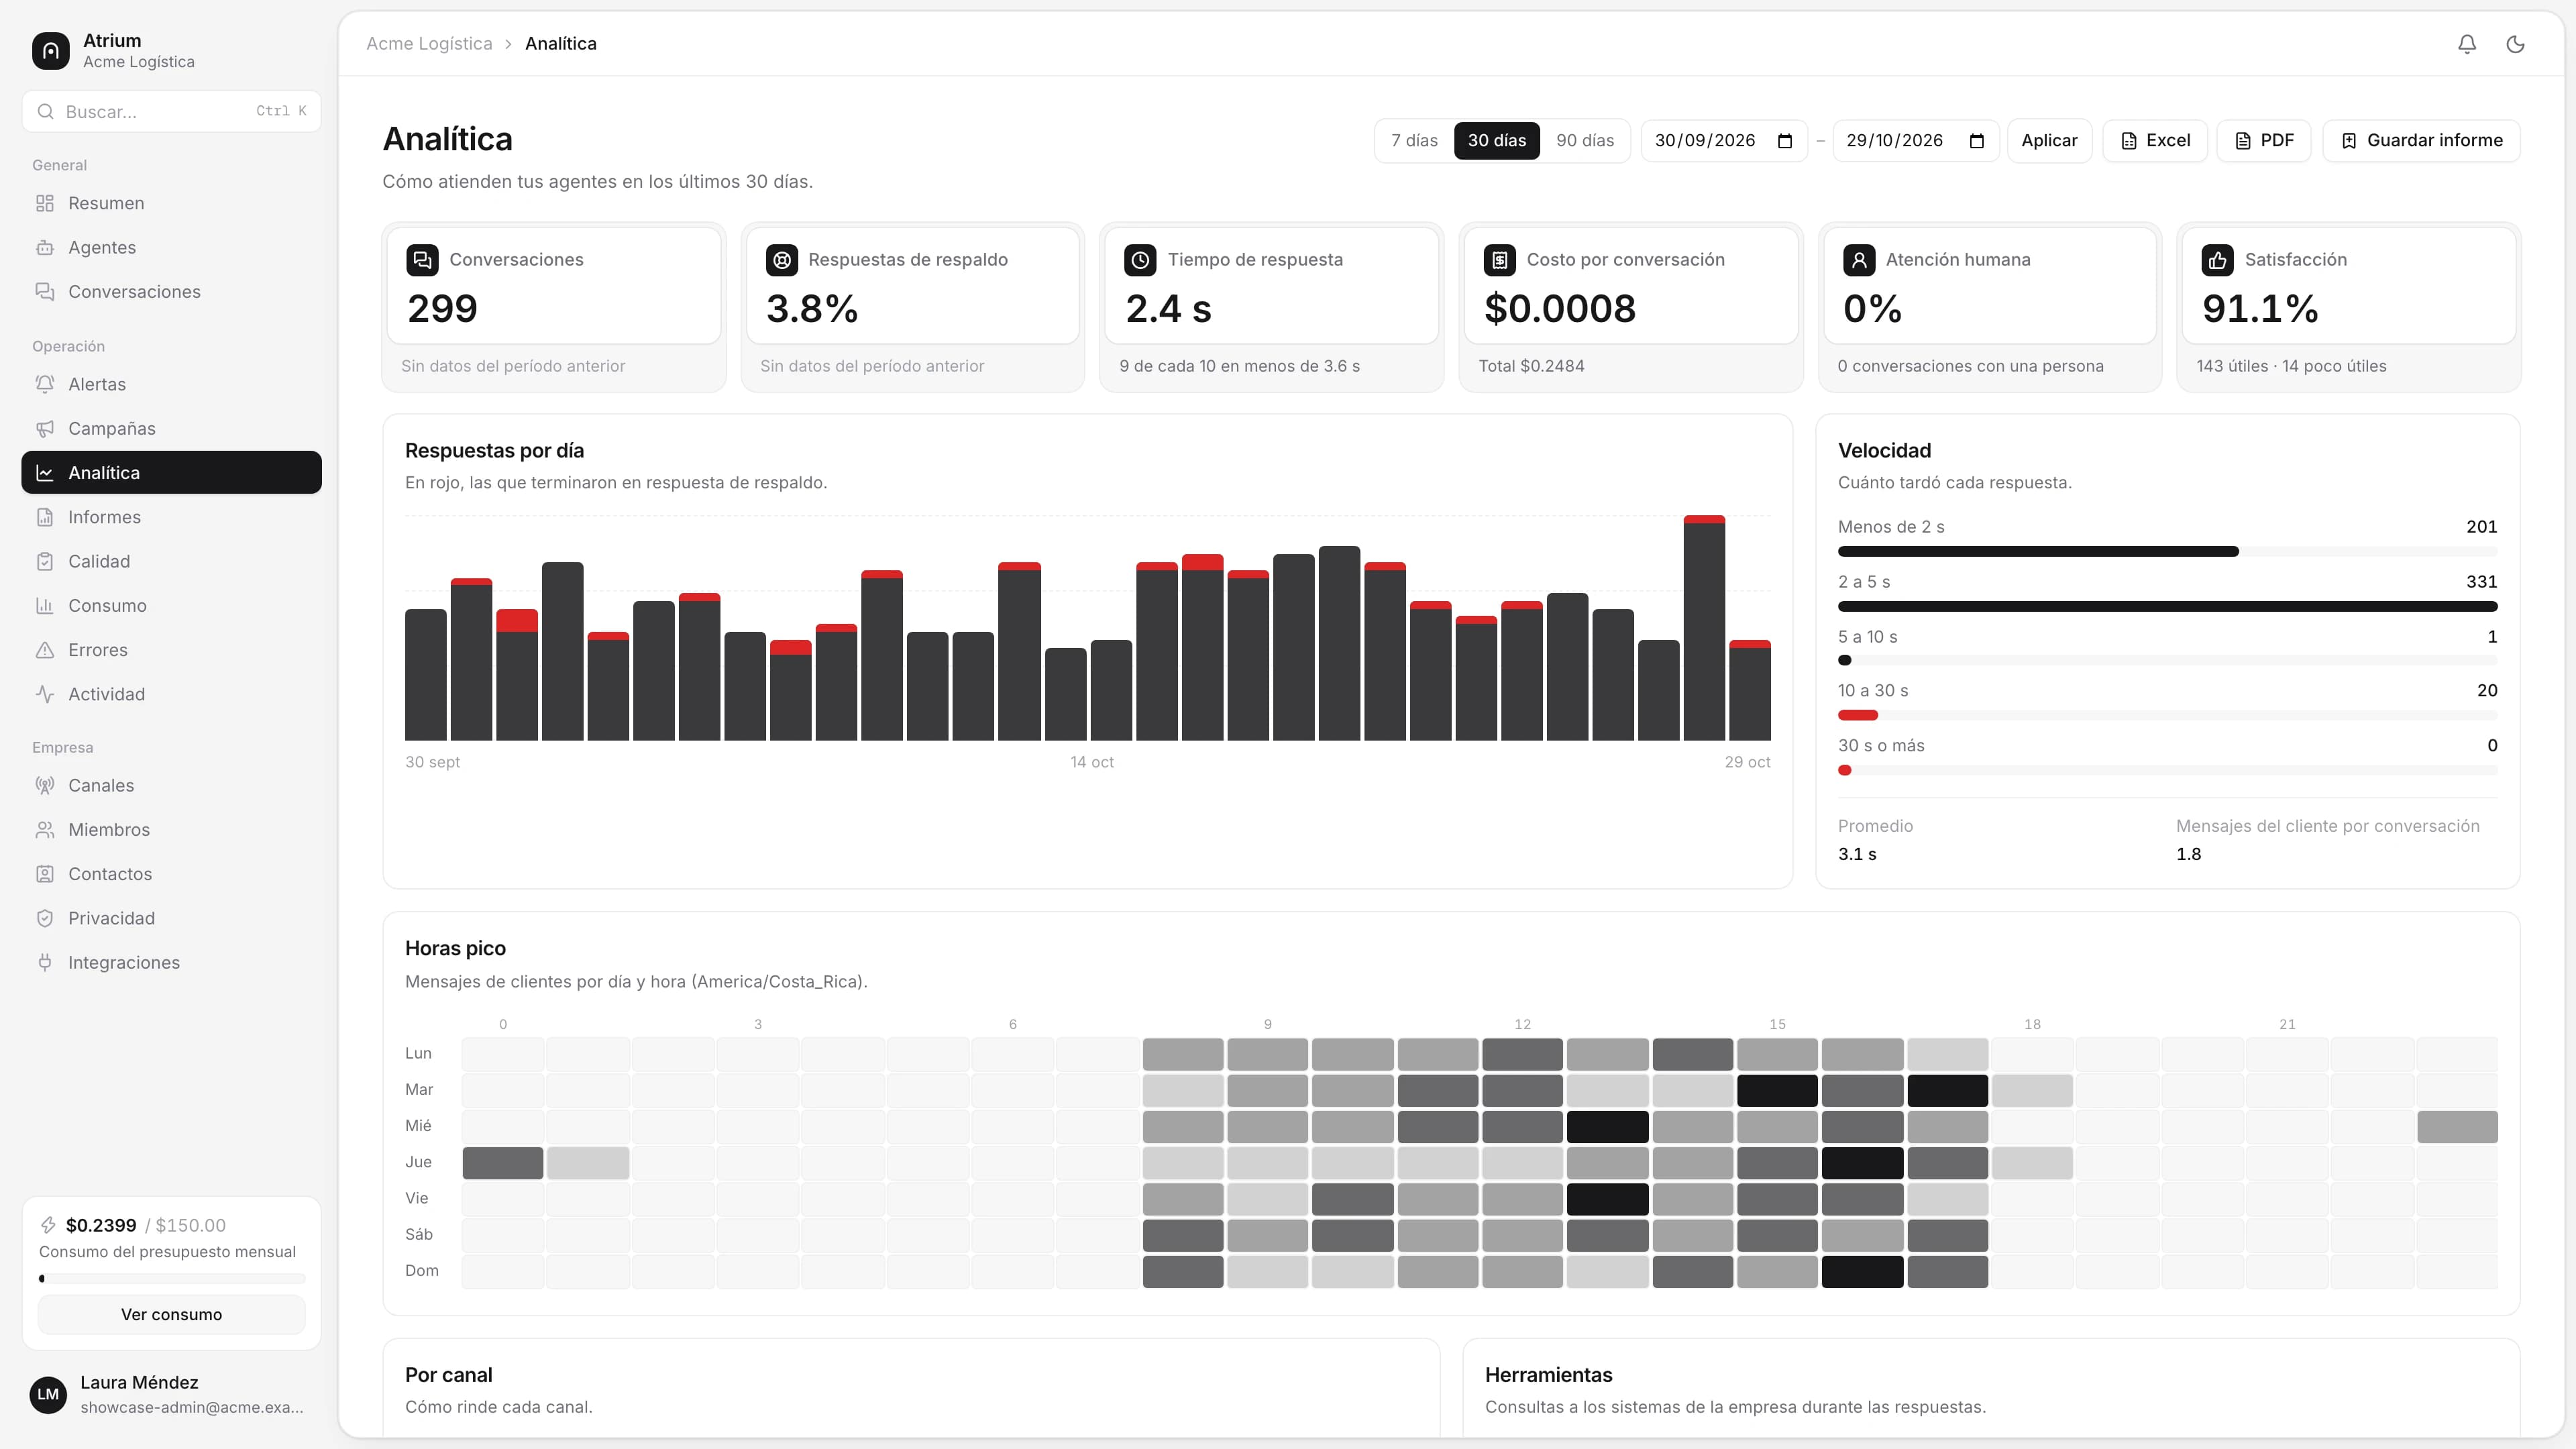Click the Canales broadcast icon
This screenshot has height=1449, width=2576.
click(x=45, y=785)
